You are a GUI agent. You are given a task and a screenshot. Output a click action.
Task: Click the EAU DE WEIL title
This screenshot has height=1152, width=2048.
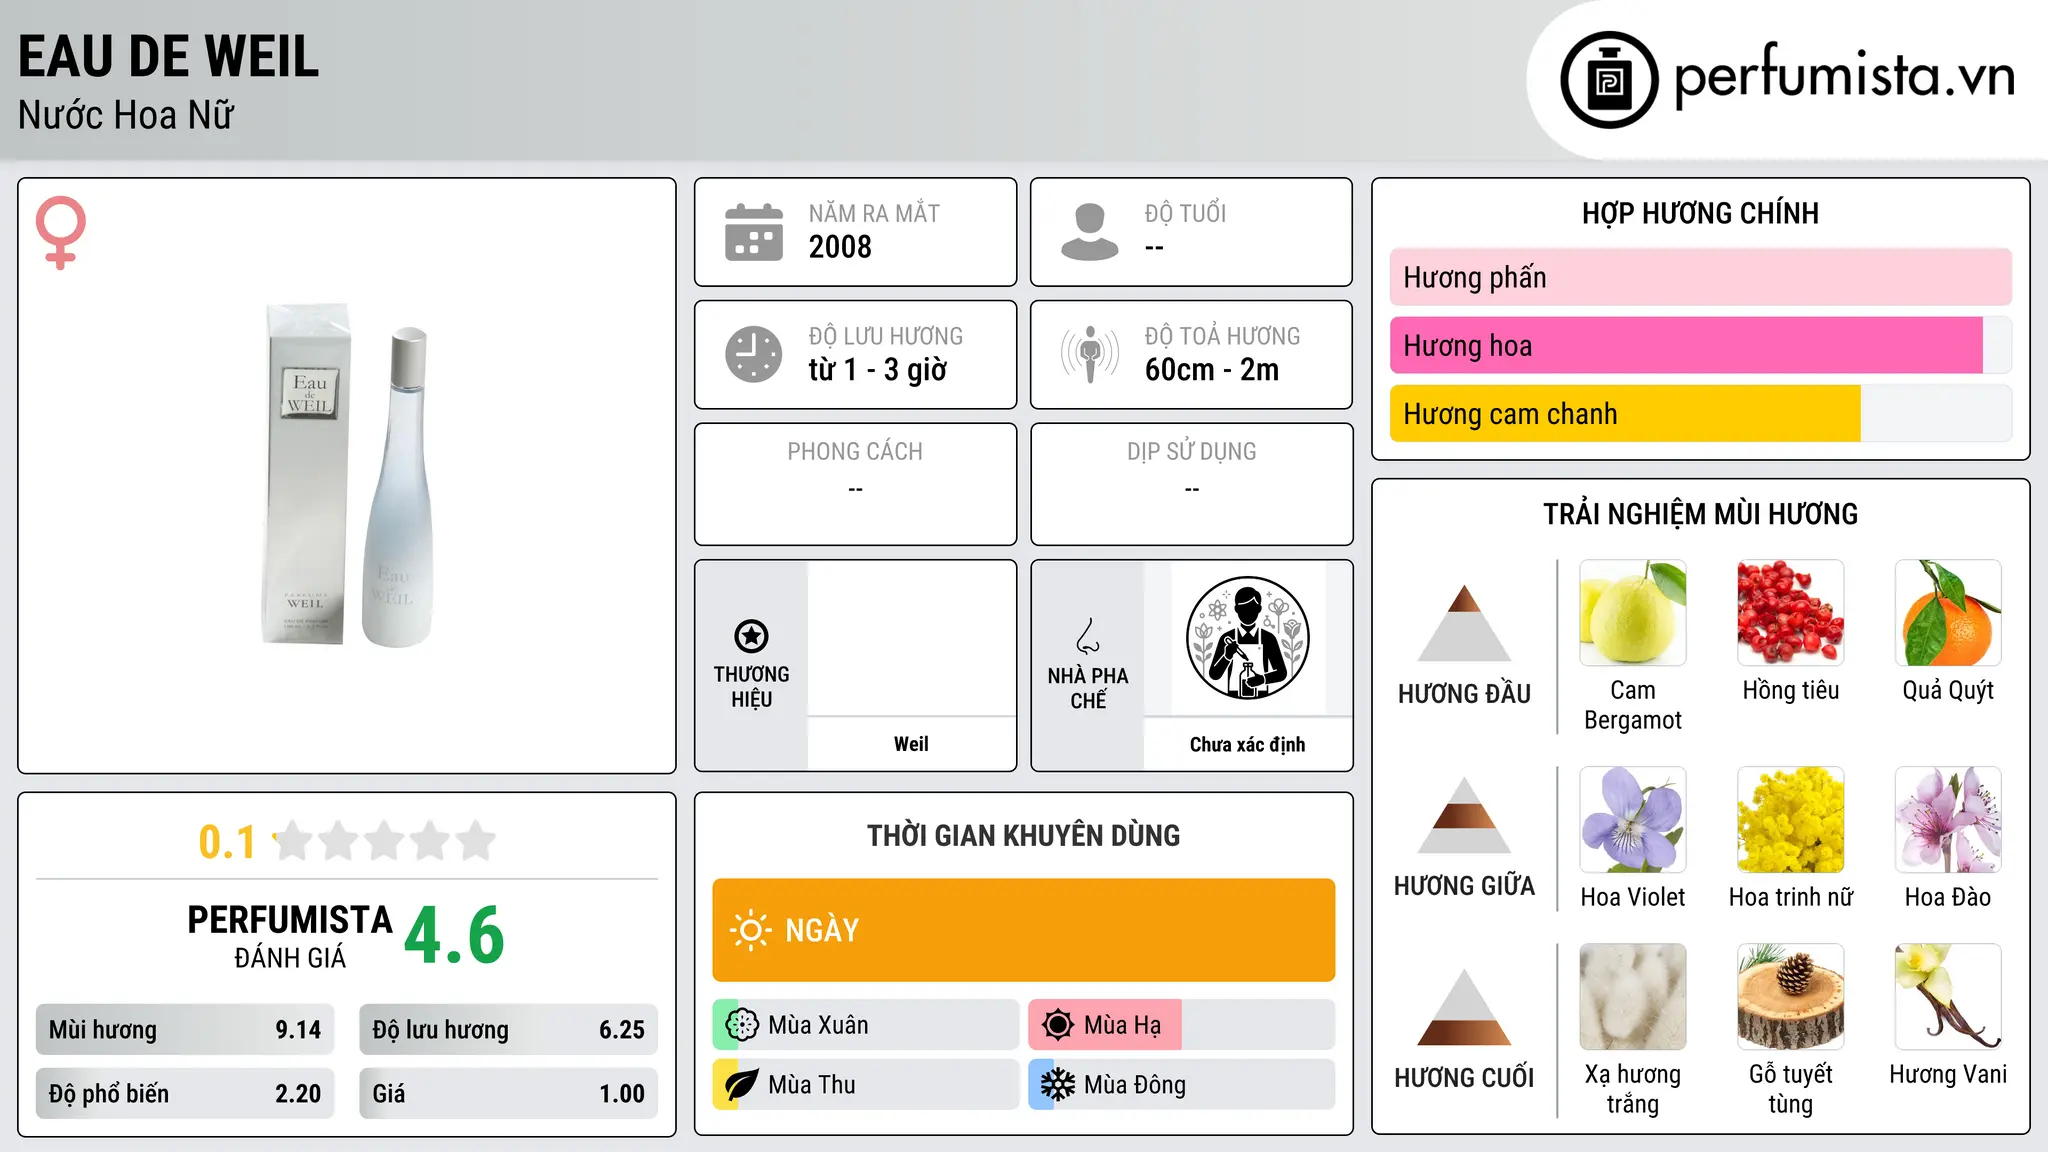(169, 57)
